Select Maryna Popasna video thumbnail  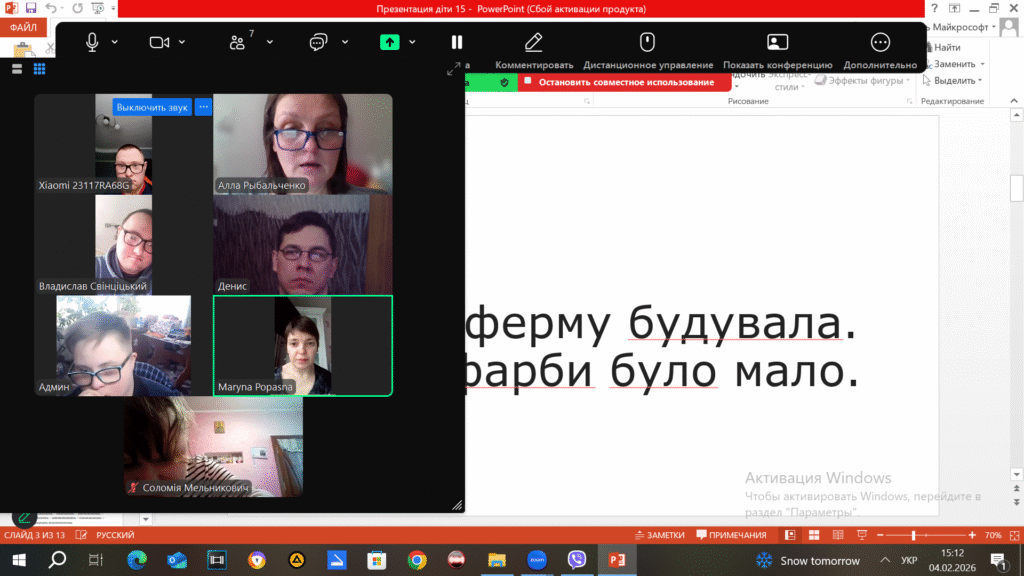[303, 345]
